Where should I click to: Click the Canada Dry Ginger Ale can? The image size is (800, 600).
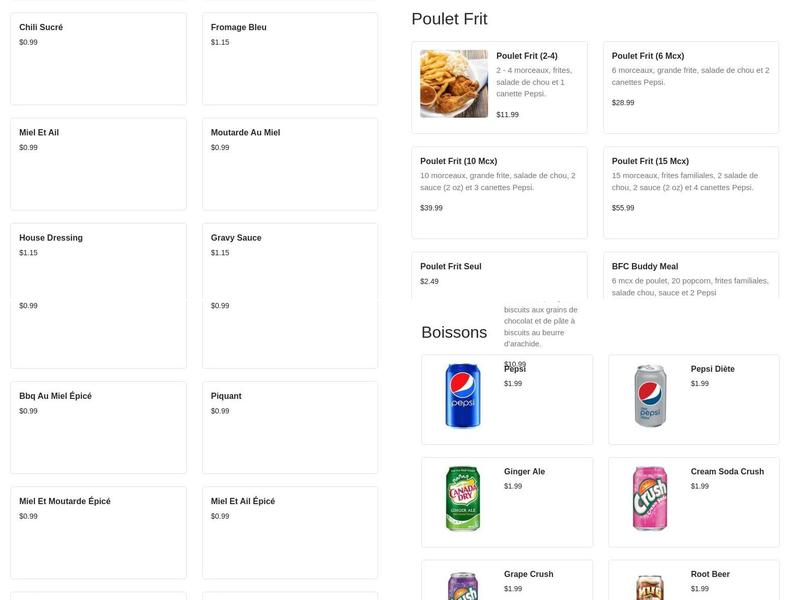point(463,499)
